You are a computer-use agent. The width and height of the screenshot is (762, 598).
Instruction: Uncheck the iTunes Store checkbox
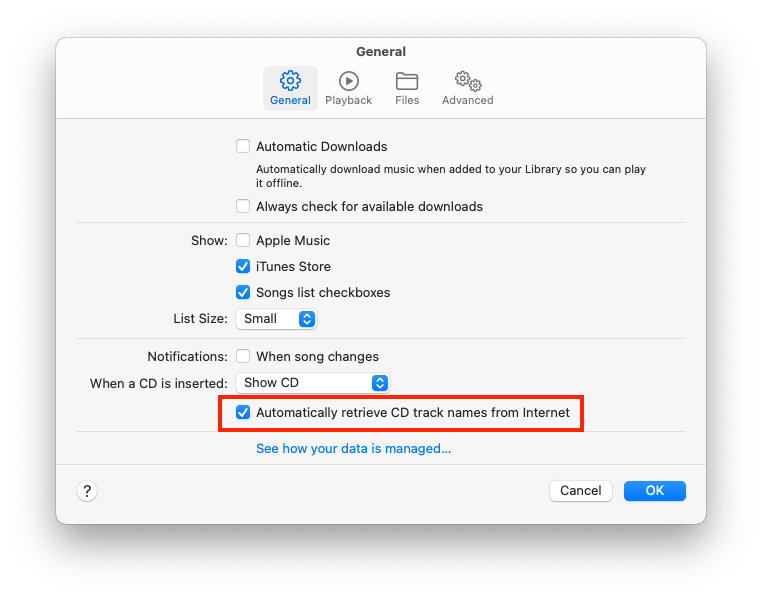pos(243,266)
